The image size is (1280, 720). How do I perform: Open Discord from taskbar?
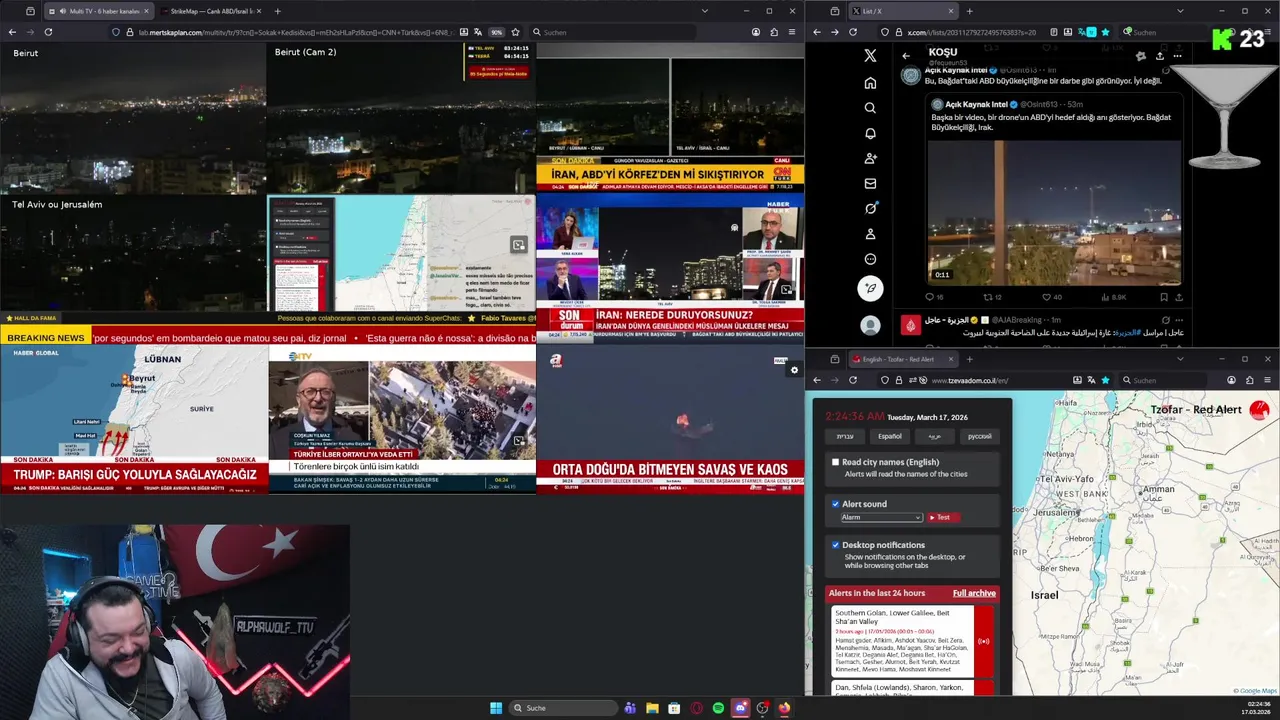[740, 708]
